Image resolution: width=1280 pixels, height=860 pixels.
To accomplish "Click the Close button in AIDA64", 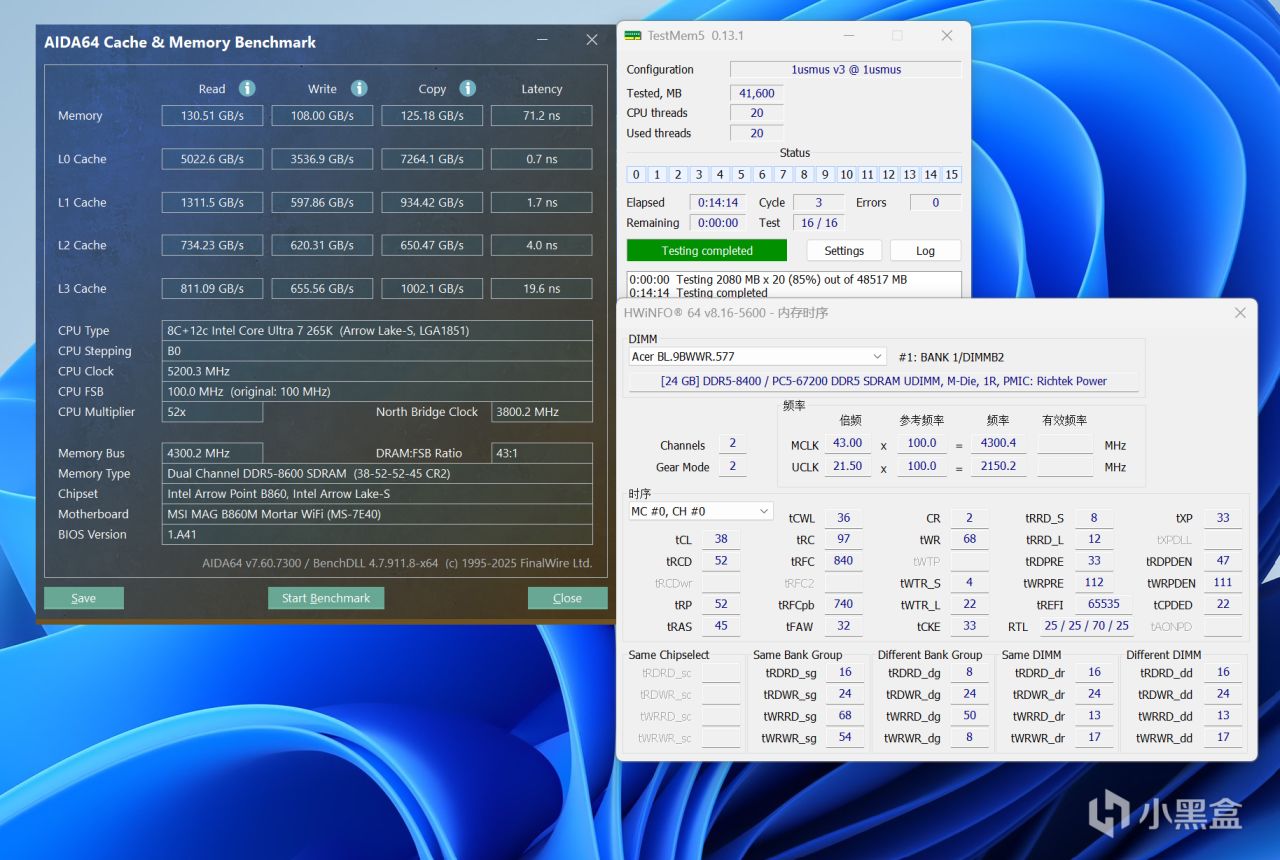I will (567, 598).
